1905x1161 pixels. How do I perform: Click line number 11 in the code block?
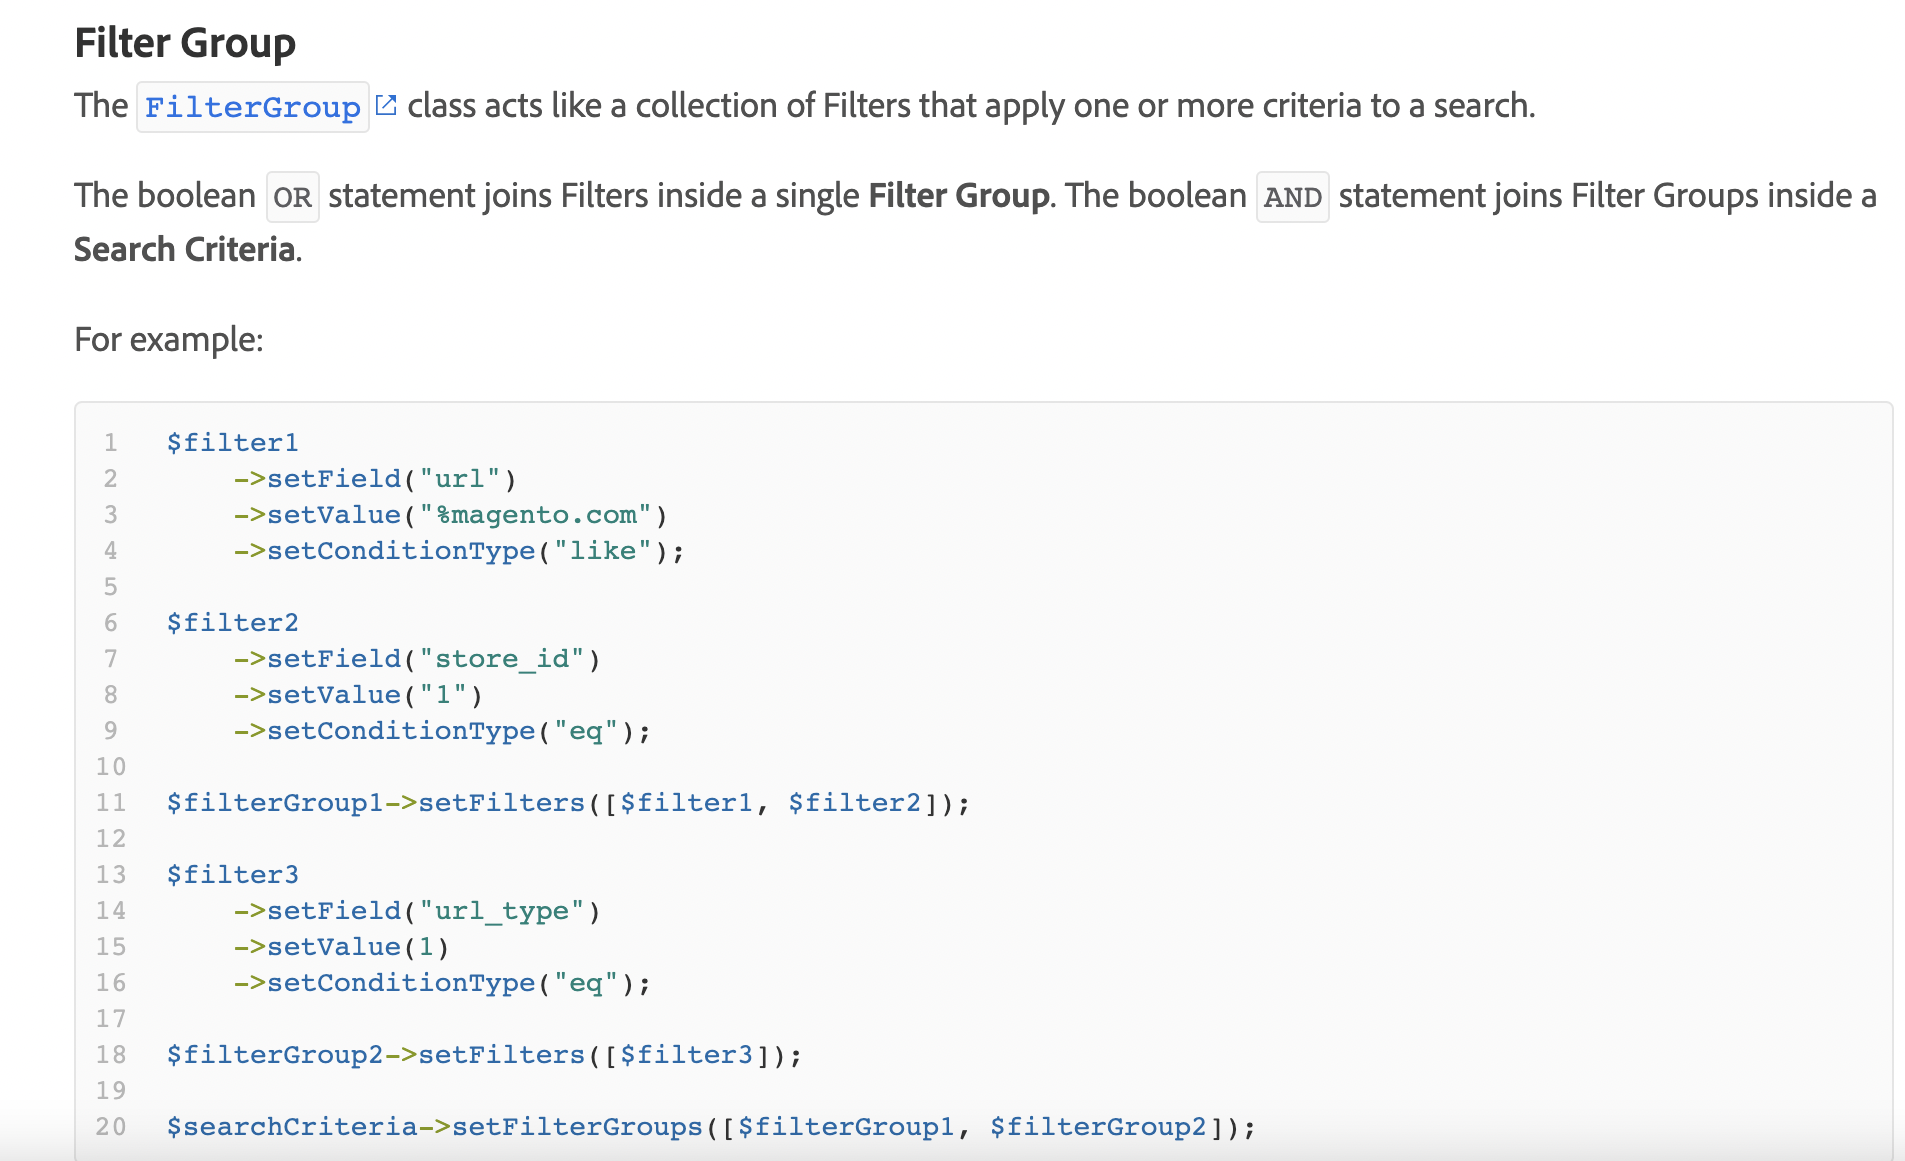(112, 802)
